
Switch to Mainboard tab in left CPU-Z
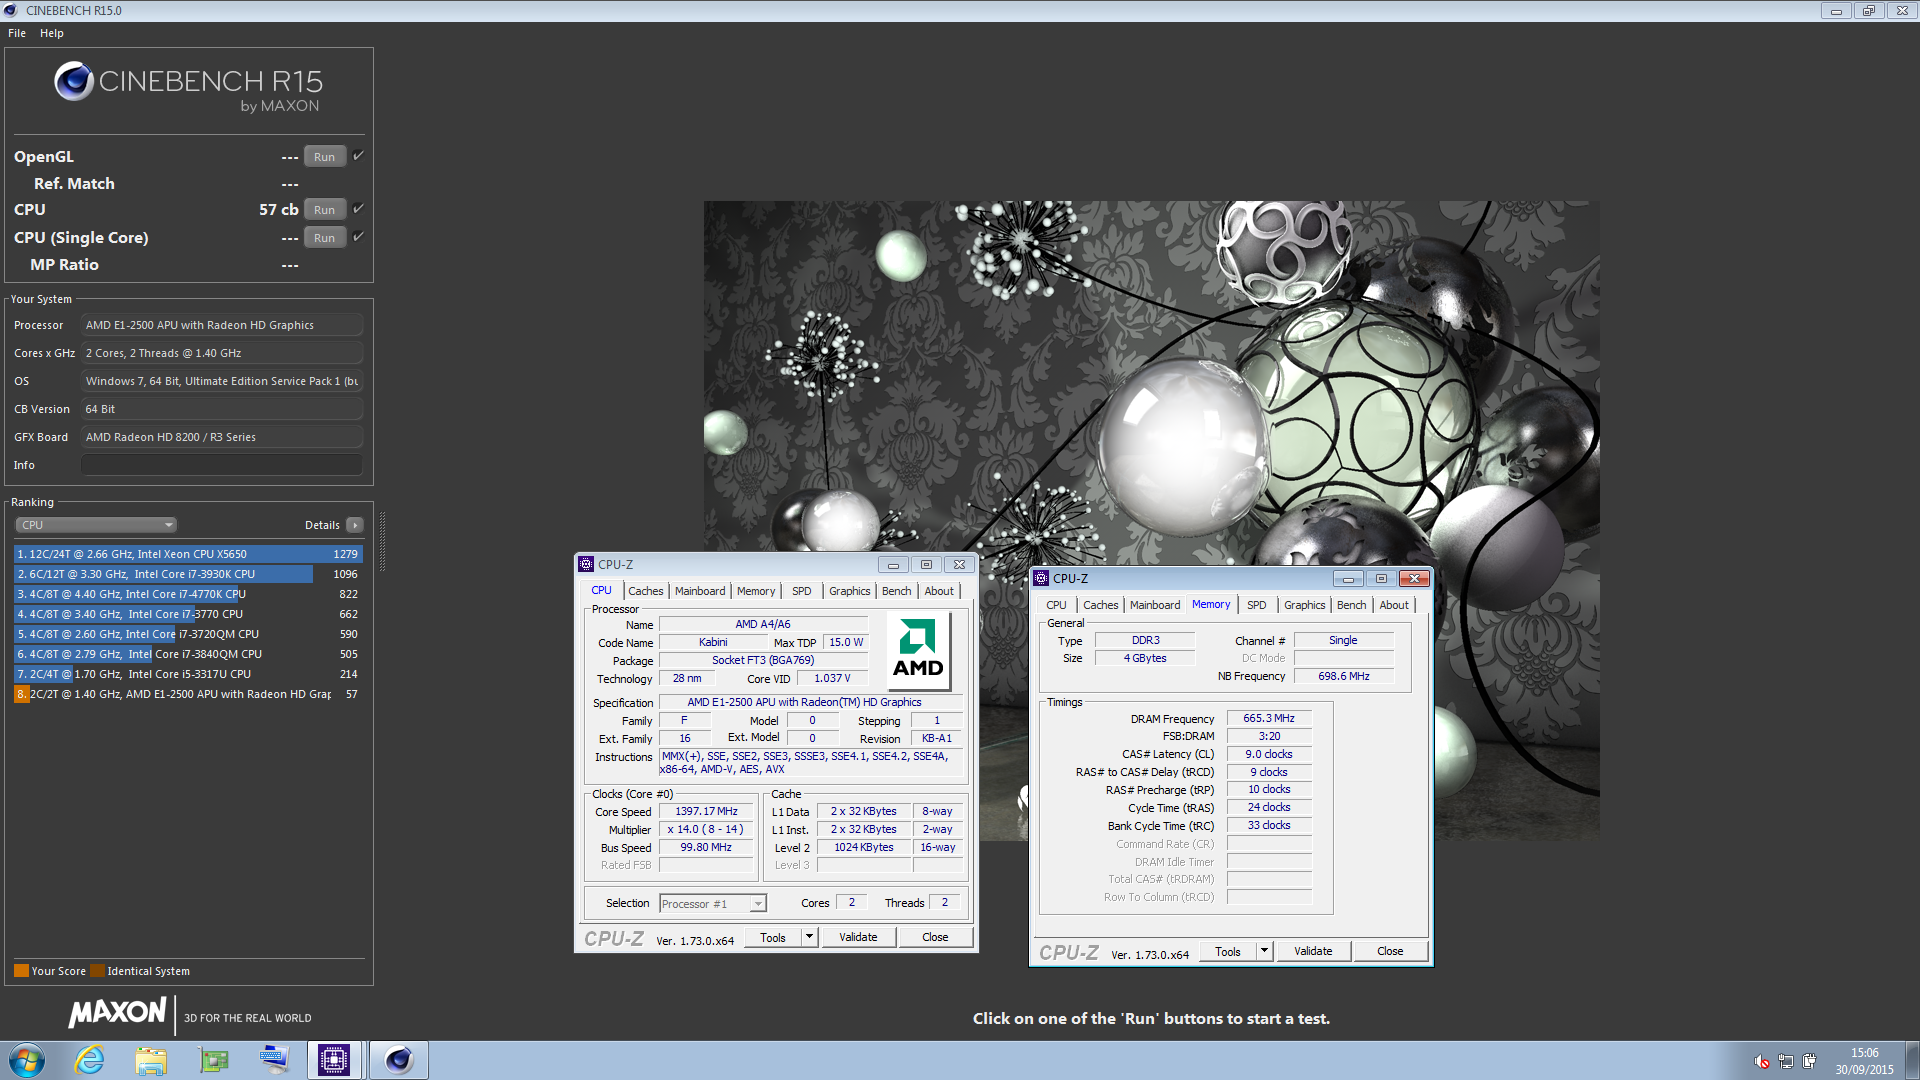click(700, 591)
